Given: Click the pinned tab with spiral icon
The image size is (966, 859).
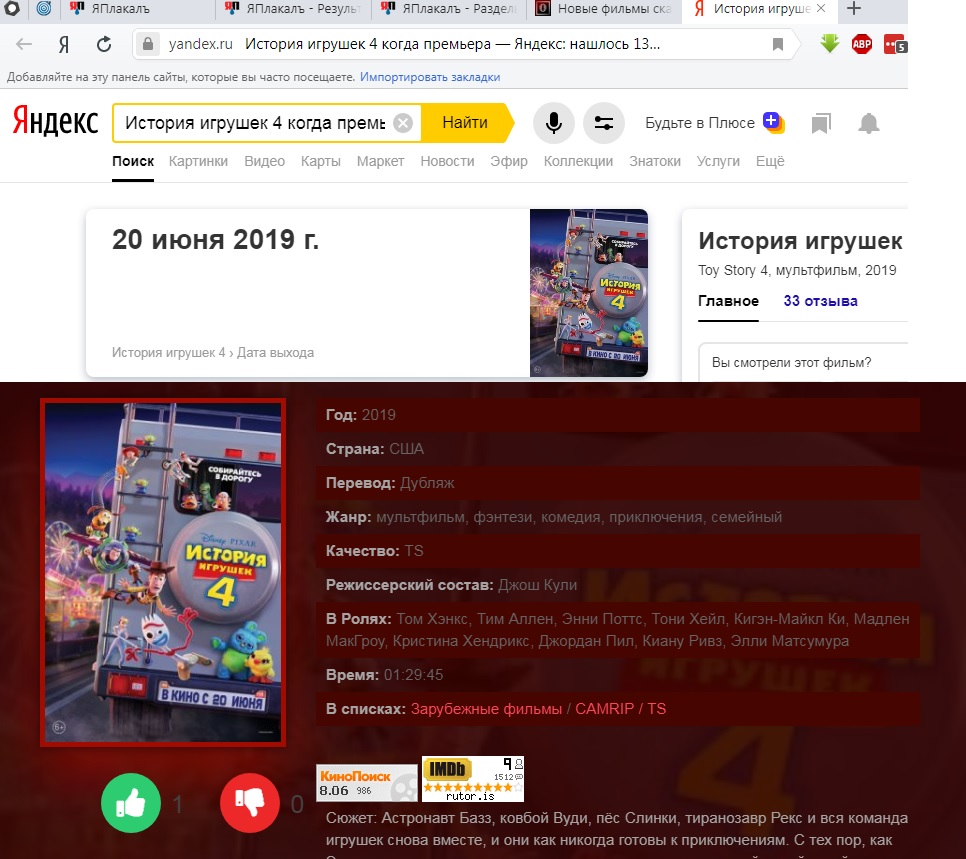Looking at the screenshot, I should (x=44, y=9).
